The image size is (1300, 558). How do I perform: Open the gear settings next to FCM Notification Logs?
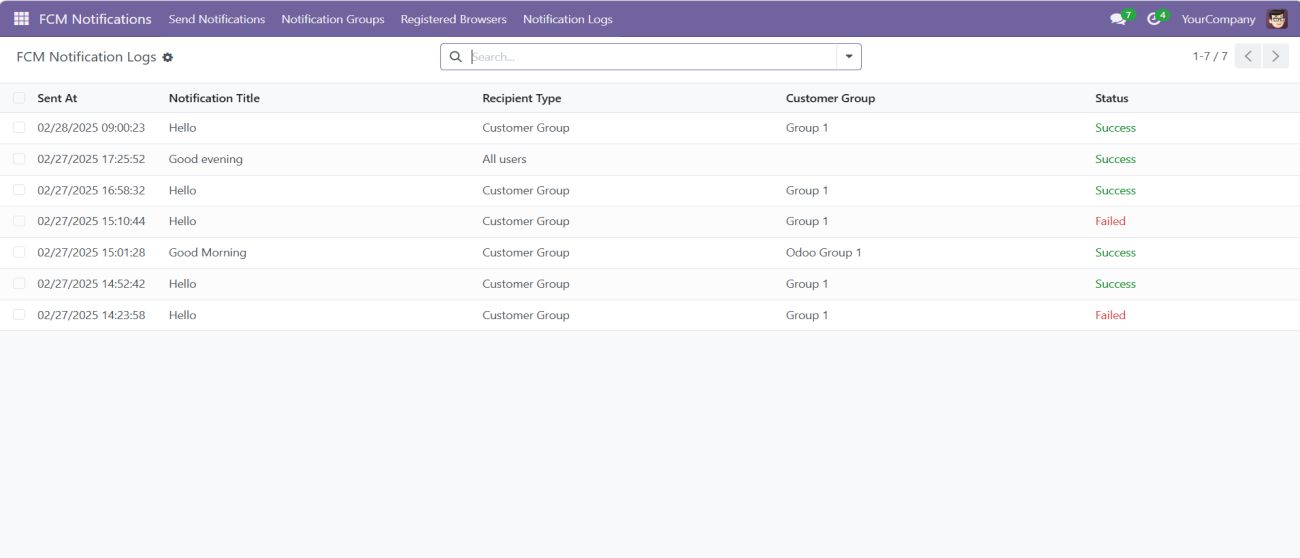click(x=168, y=58)
